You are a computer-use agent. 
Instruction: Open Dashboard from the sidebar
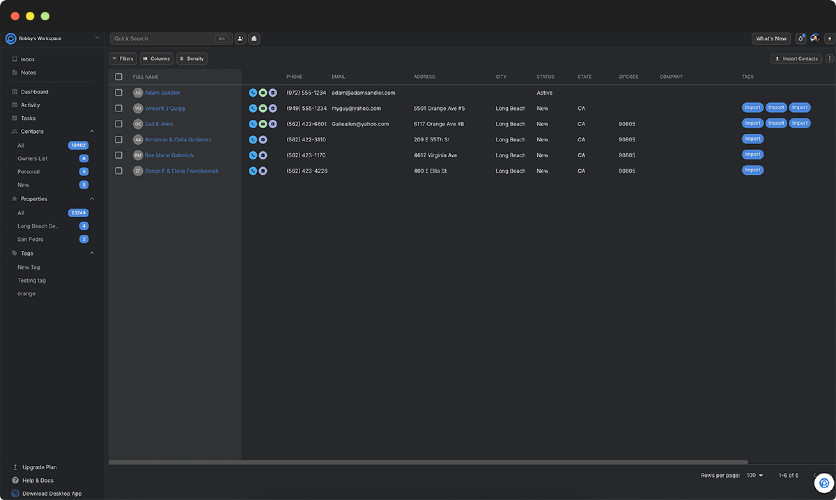coord(34,92)
